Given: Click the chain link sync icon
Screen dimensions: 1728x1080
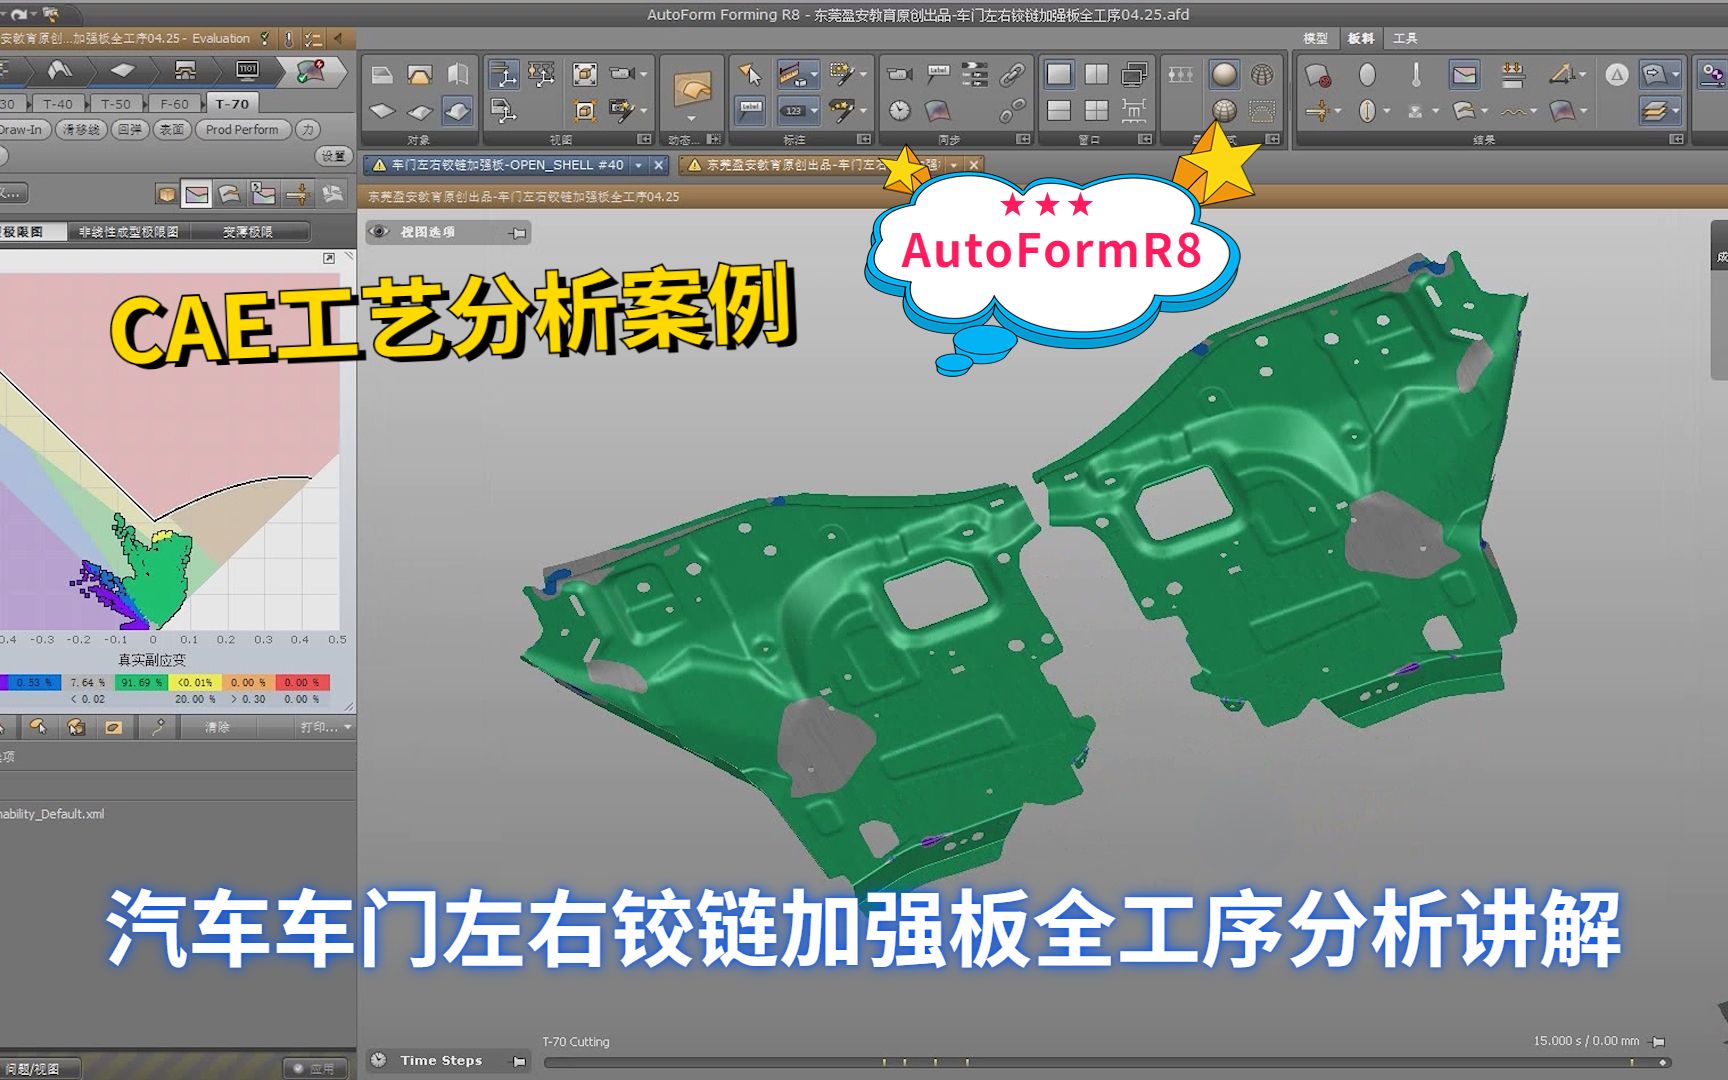Looking at the screenshot, I should (x=1012, y=74).
